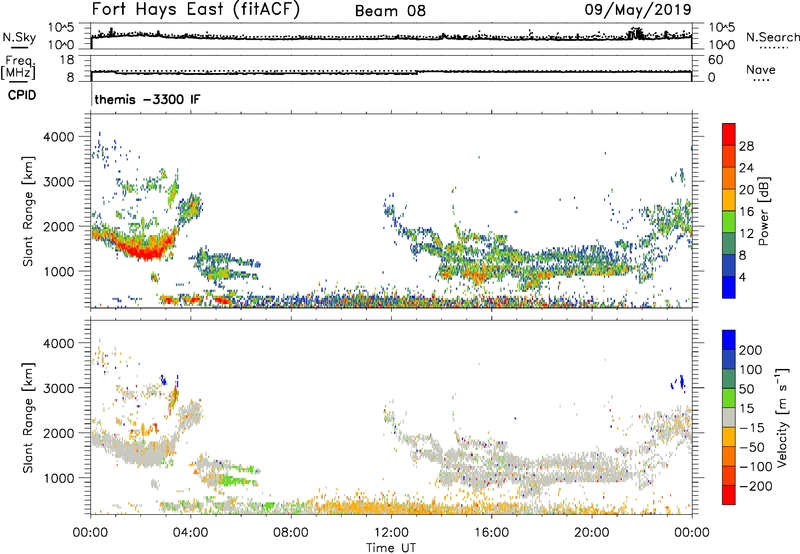This screenshot has width=800, height=554.
Task: Click the '200' velocity scale value
Action: 751,350
